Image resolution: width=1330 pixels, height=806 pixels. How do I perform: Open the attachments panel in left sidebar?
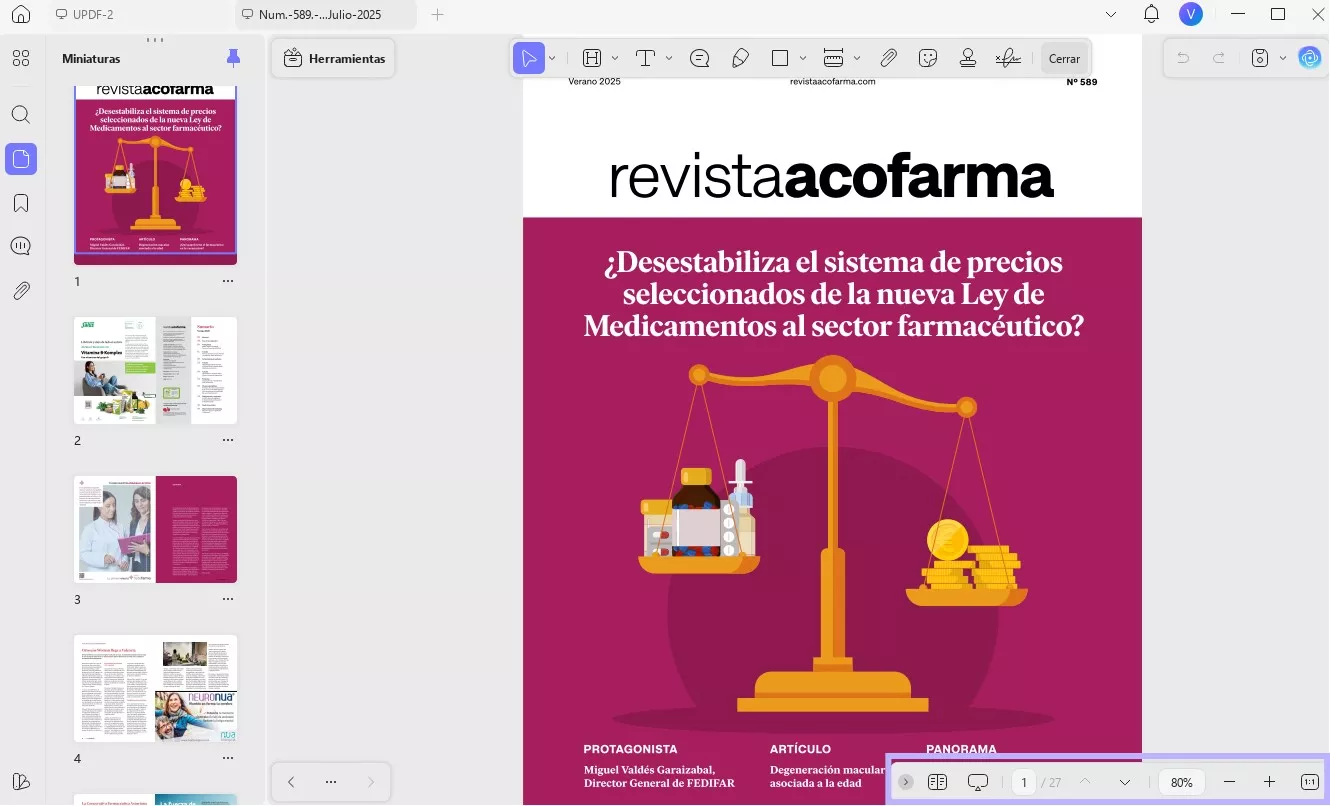tap(21, 291)
